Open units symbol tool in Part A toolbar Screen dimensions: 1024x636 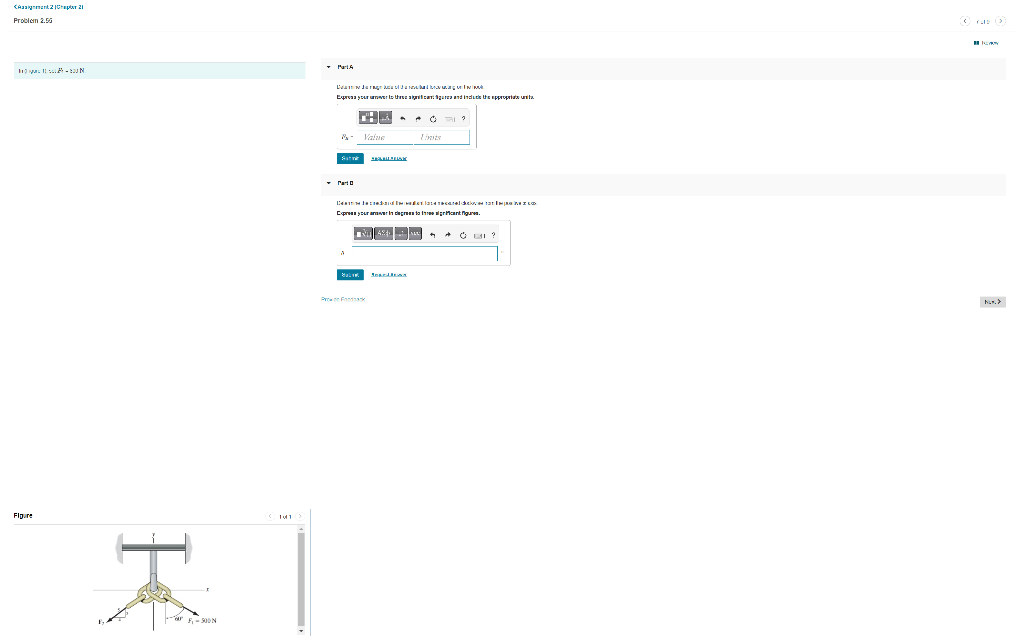pos(385,118)
